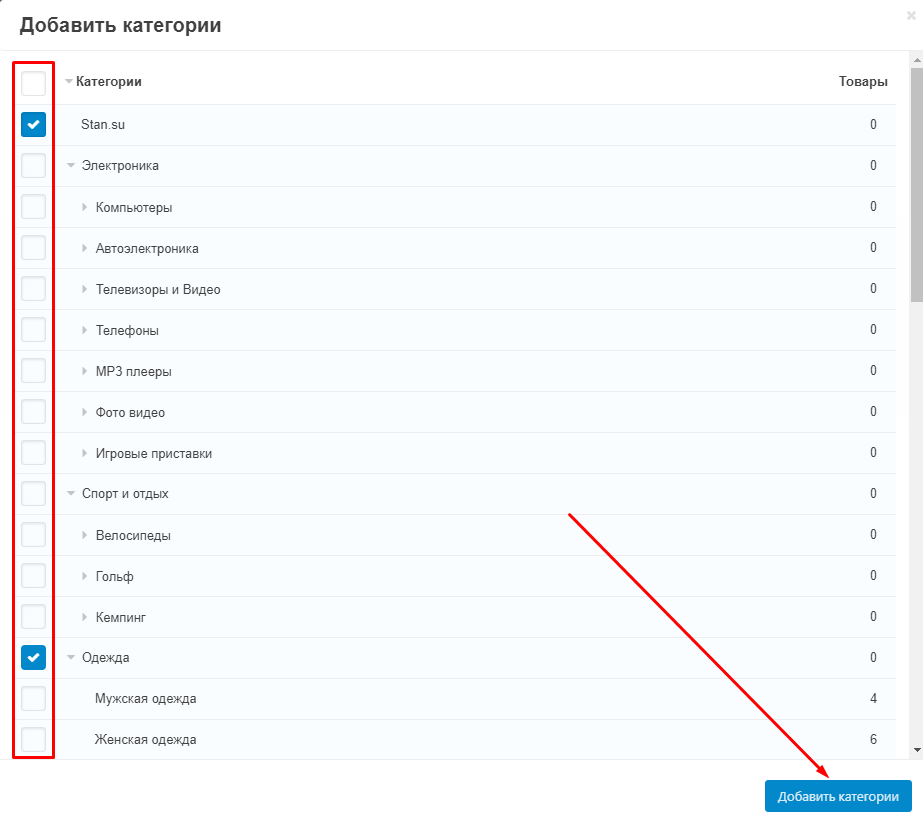The width and height of the screenshot is (923, 827).
Task: Collapse the Электроника category tree
Action: [71, 165]
